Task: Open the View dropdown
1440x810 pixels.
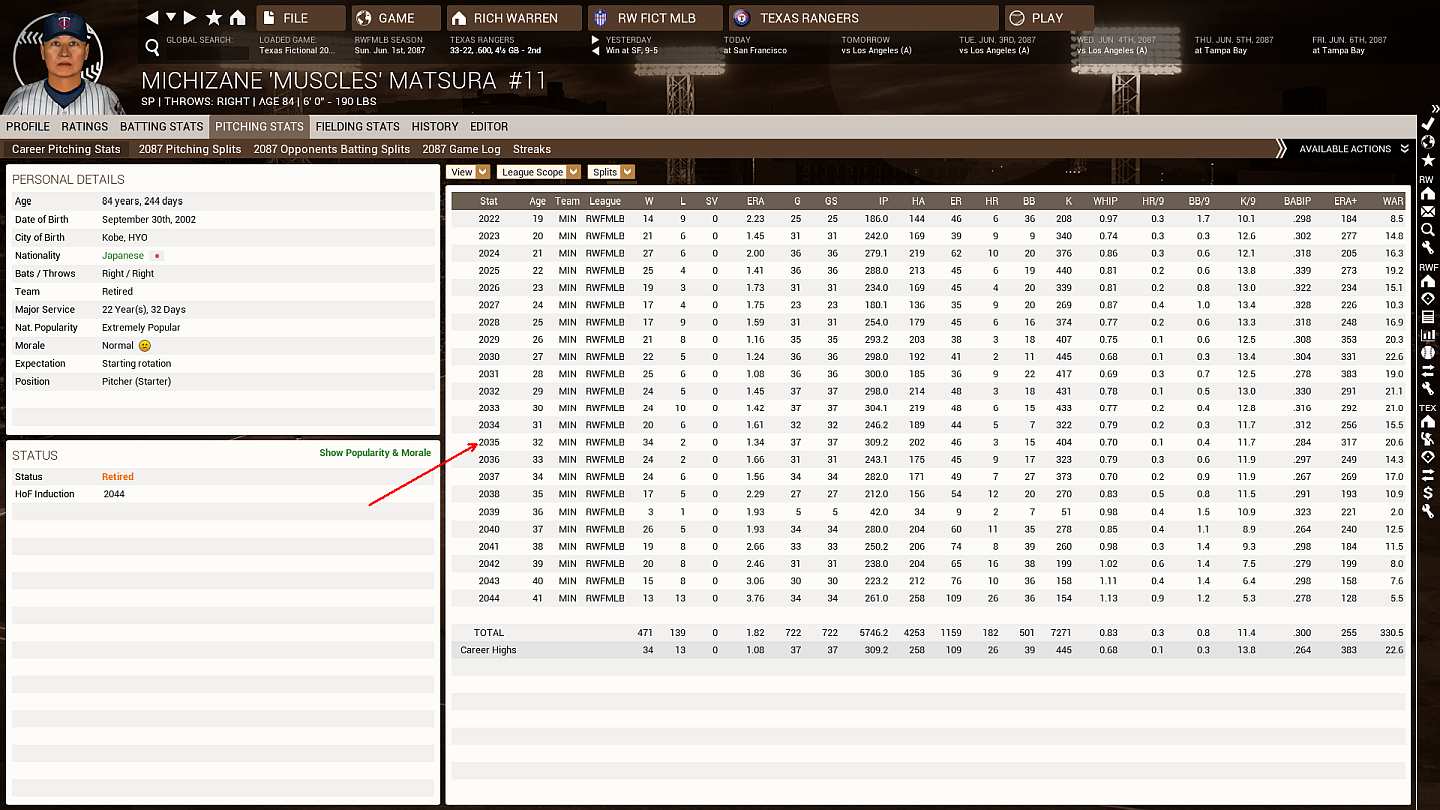Action: 468,172
